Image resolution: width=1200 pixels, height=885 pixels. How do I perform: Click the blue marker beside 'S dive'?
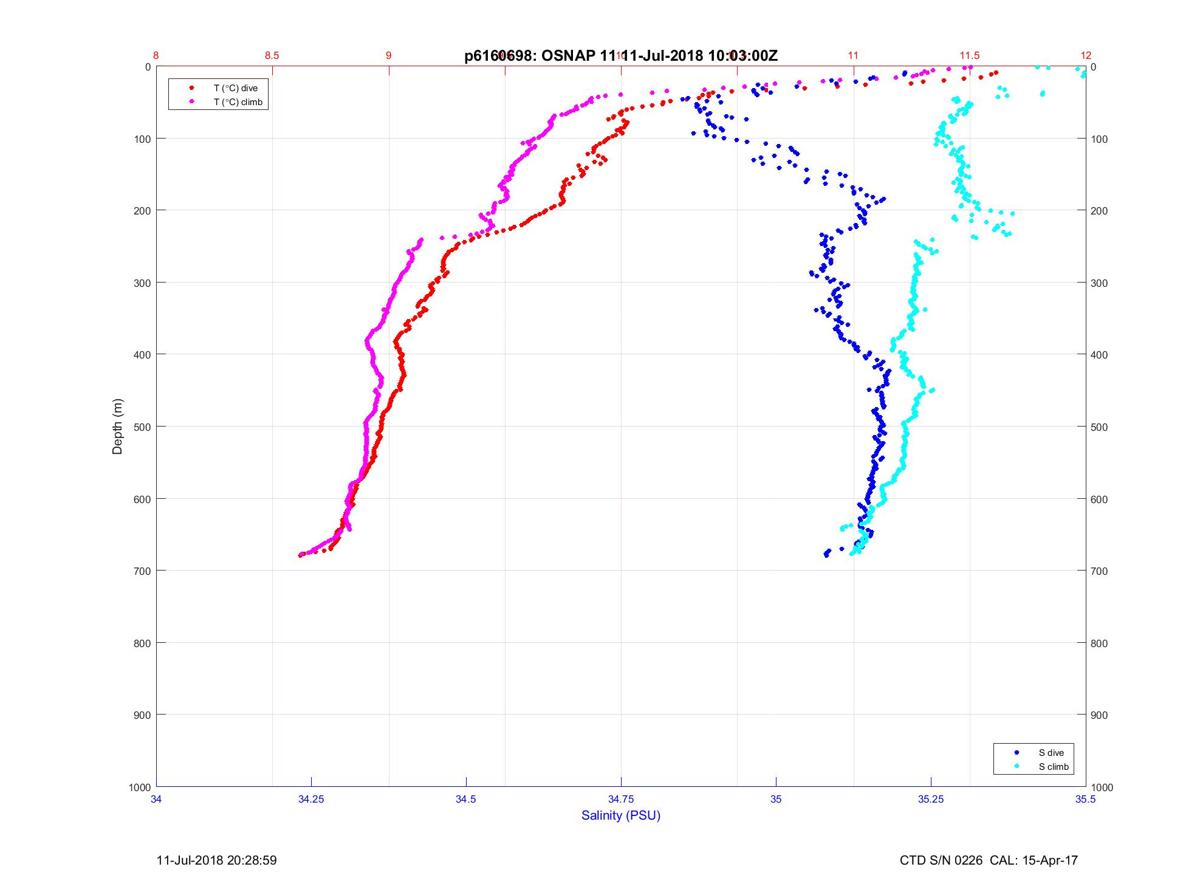(1017, 752)
